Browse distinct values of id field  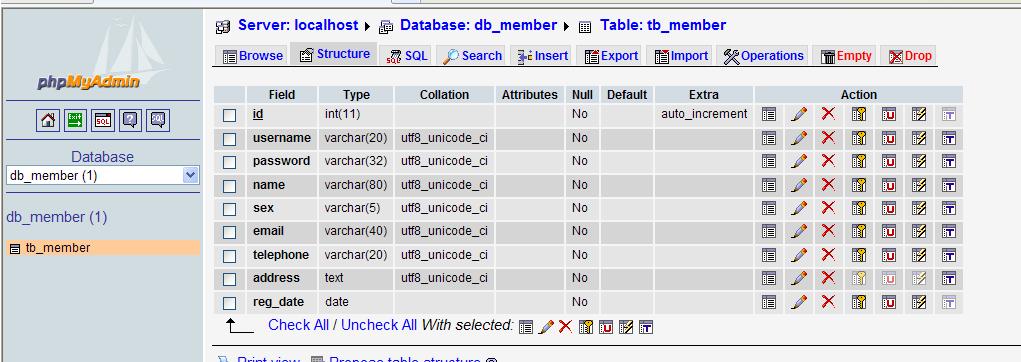point(768,114)
